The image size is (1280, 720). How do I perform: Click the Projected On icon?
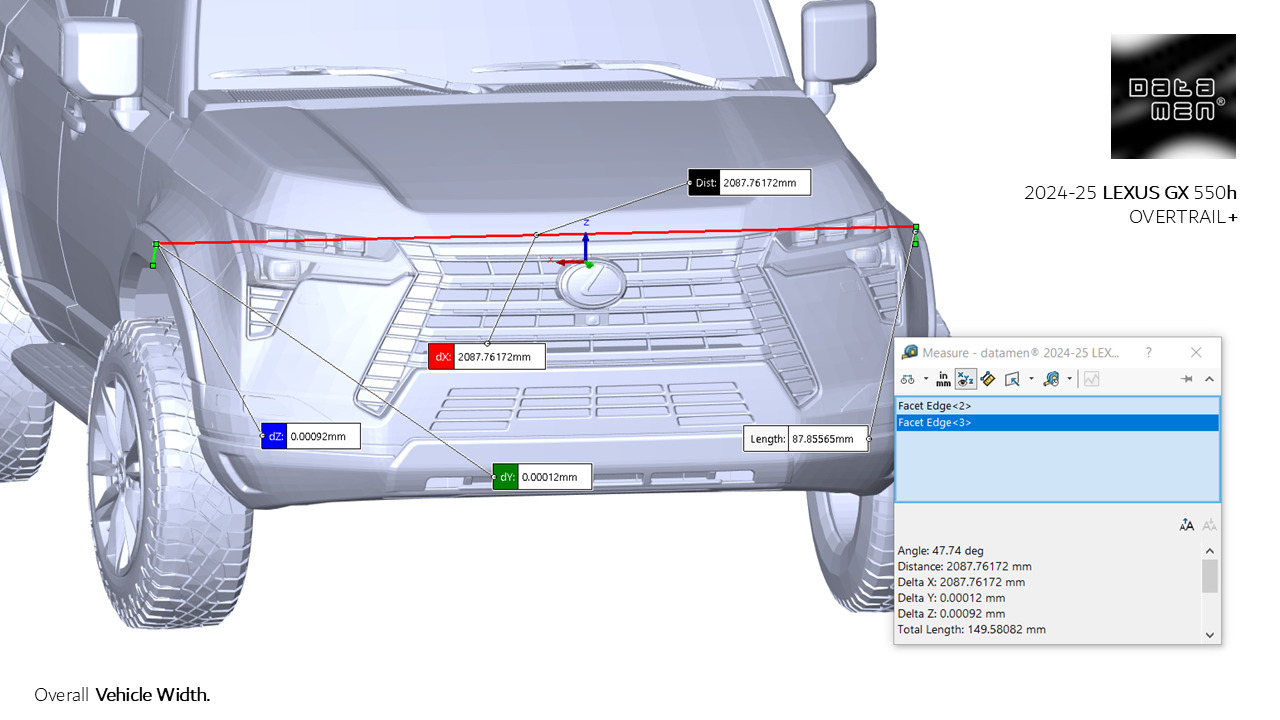pyautogui.click(x=1012, y=379)
